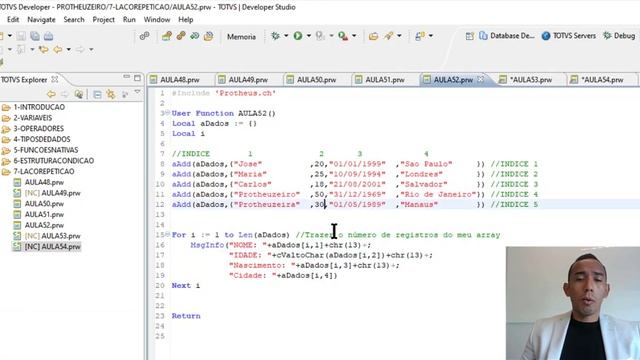Run program with green play icon

click(x=298, y=36)
